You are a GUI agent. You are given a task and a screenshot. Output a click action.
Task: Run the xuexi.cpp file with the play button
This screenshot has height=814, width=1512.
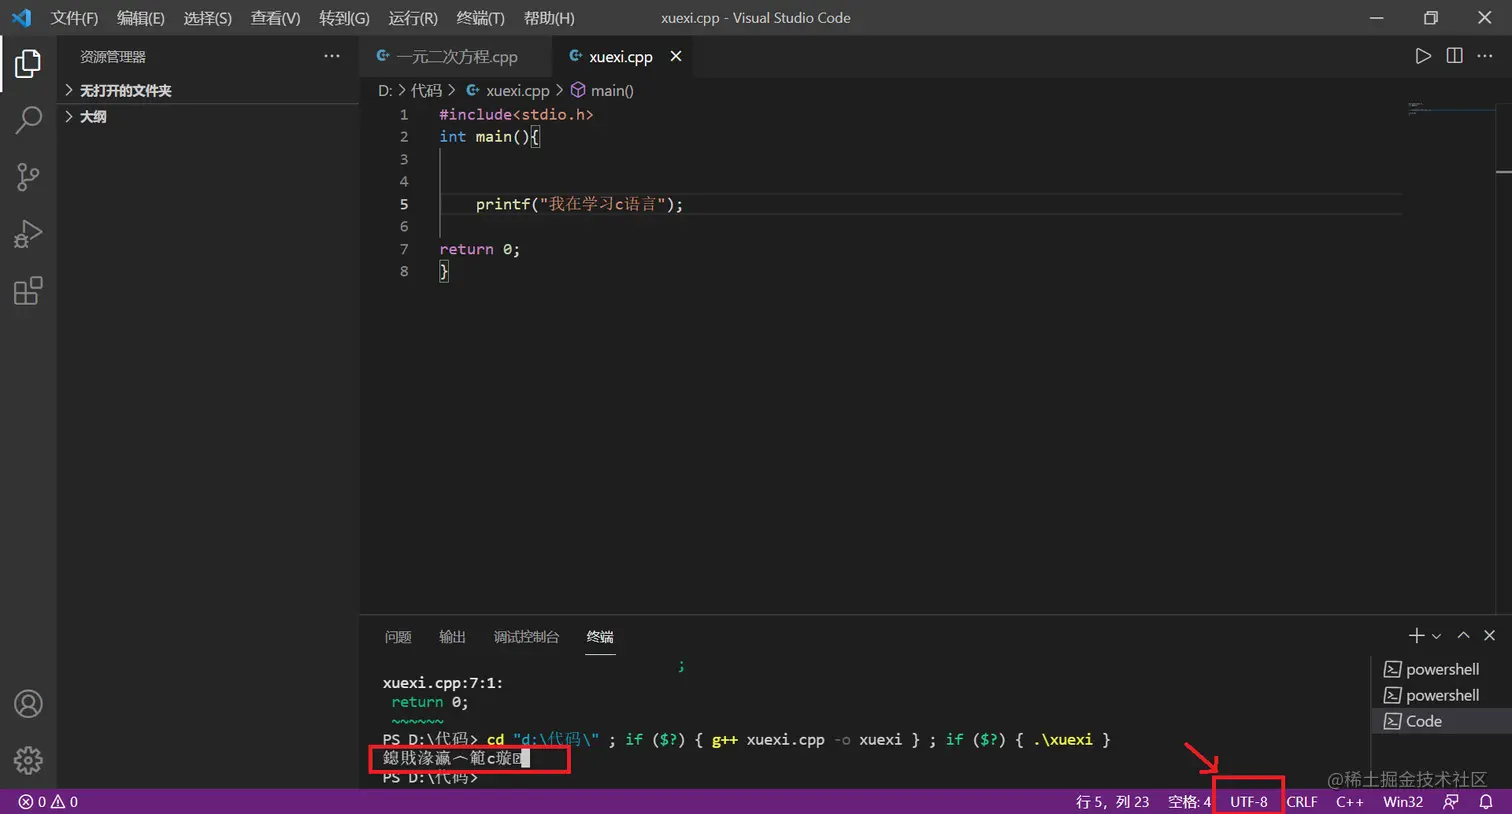[1423, 56]
